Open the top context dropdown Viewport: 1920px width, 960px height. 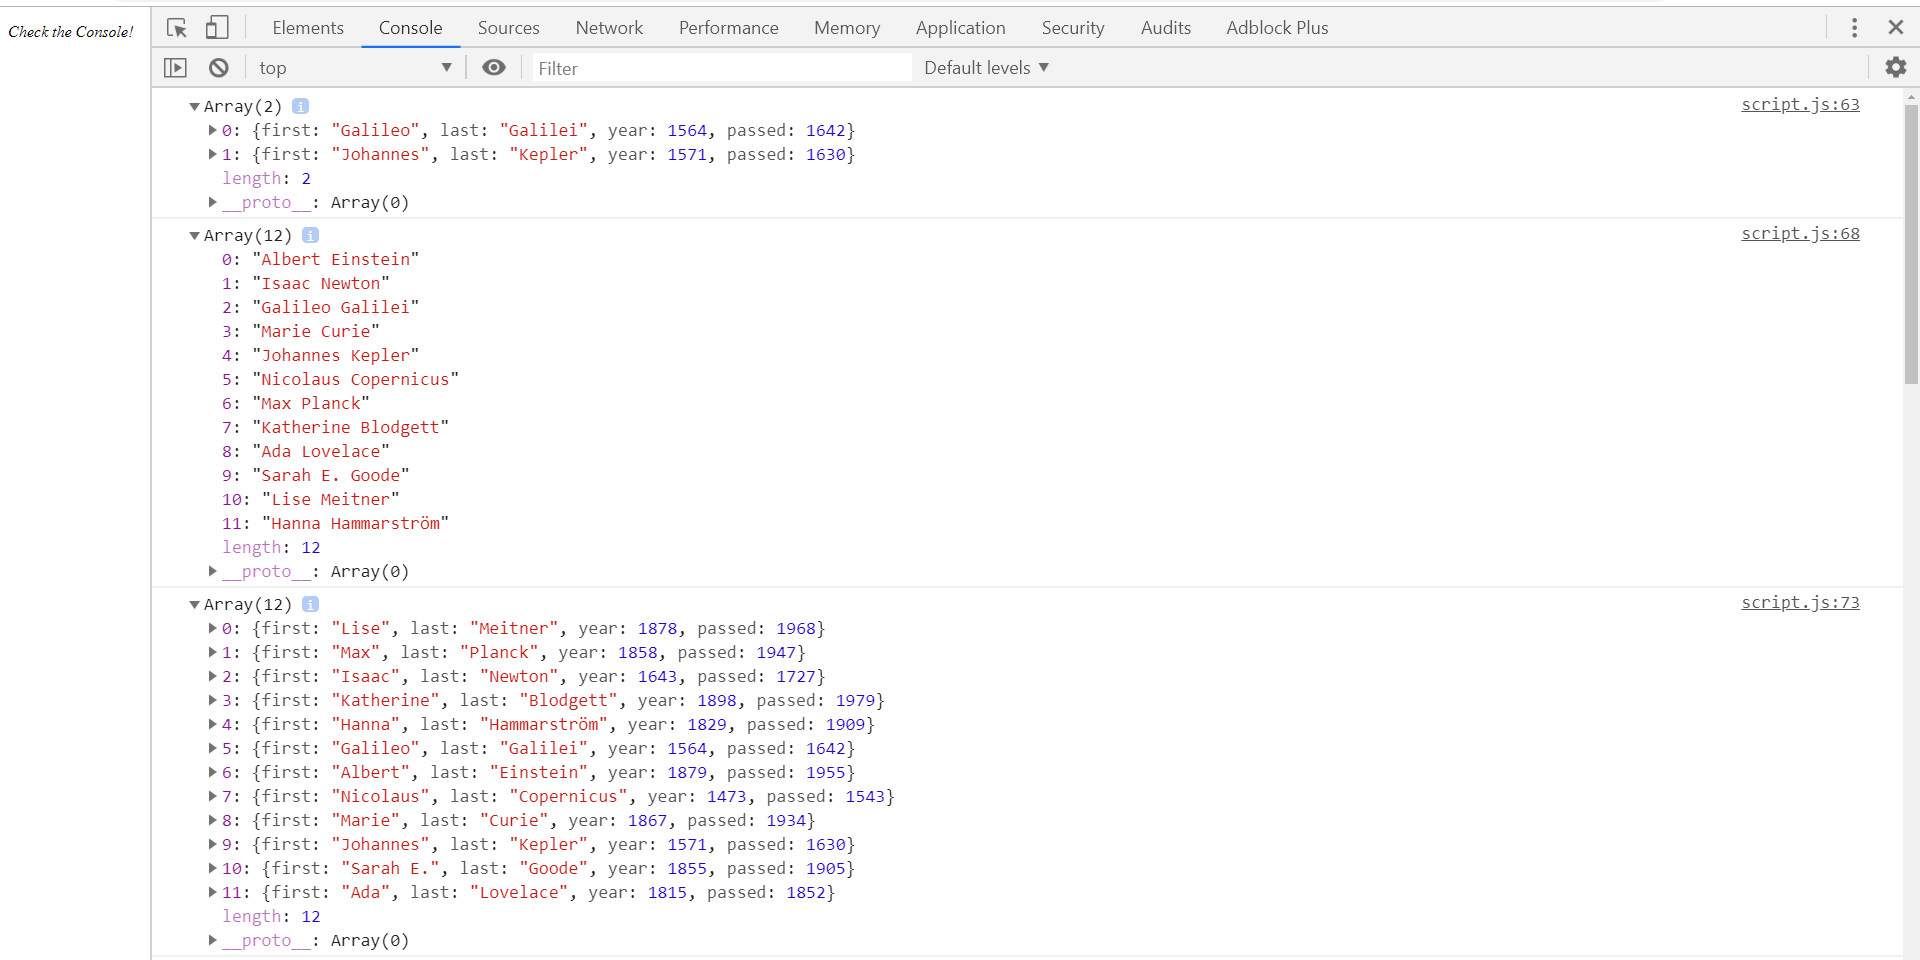355,68
